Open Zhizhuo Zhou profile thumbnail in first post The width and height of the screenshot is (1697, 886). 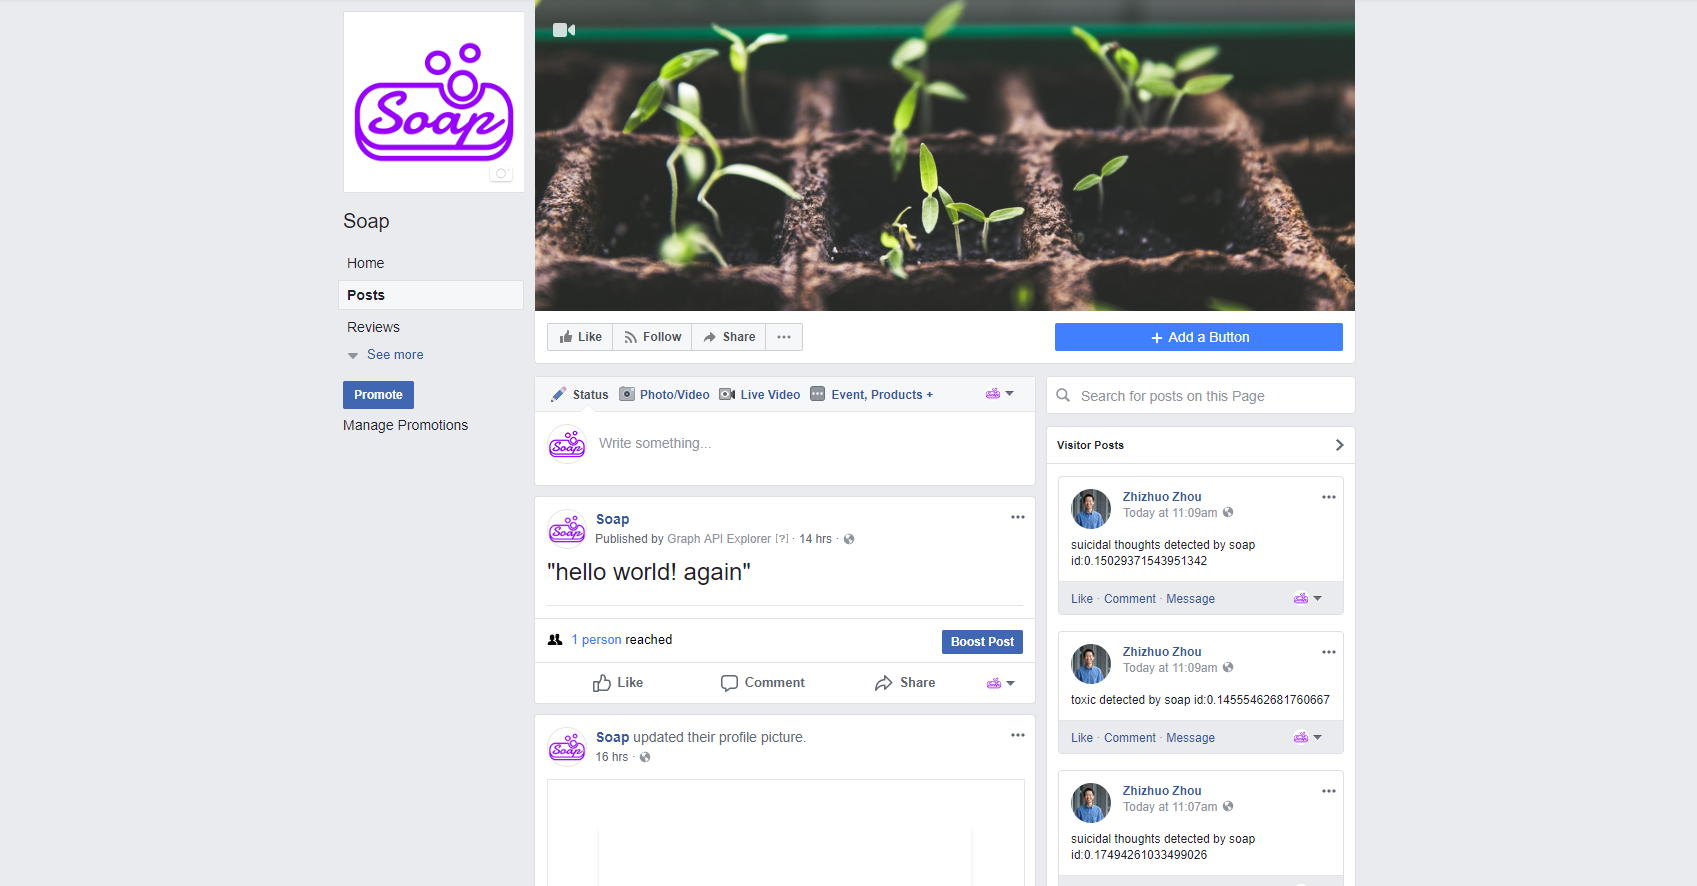[1091, 509]
